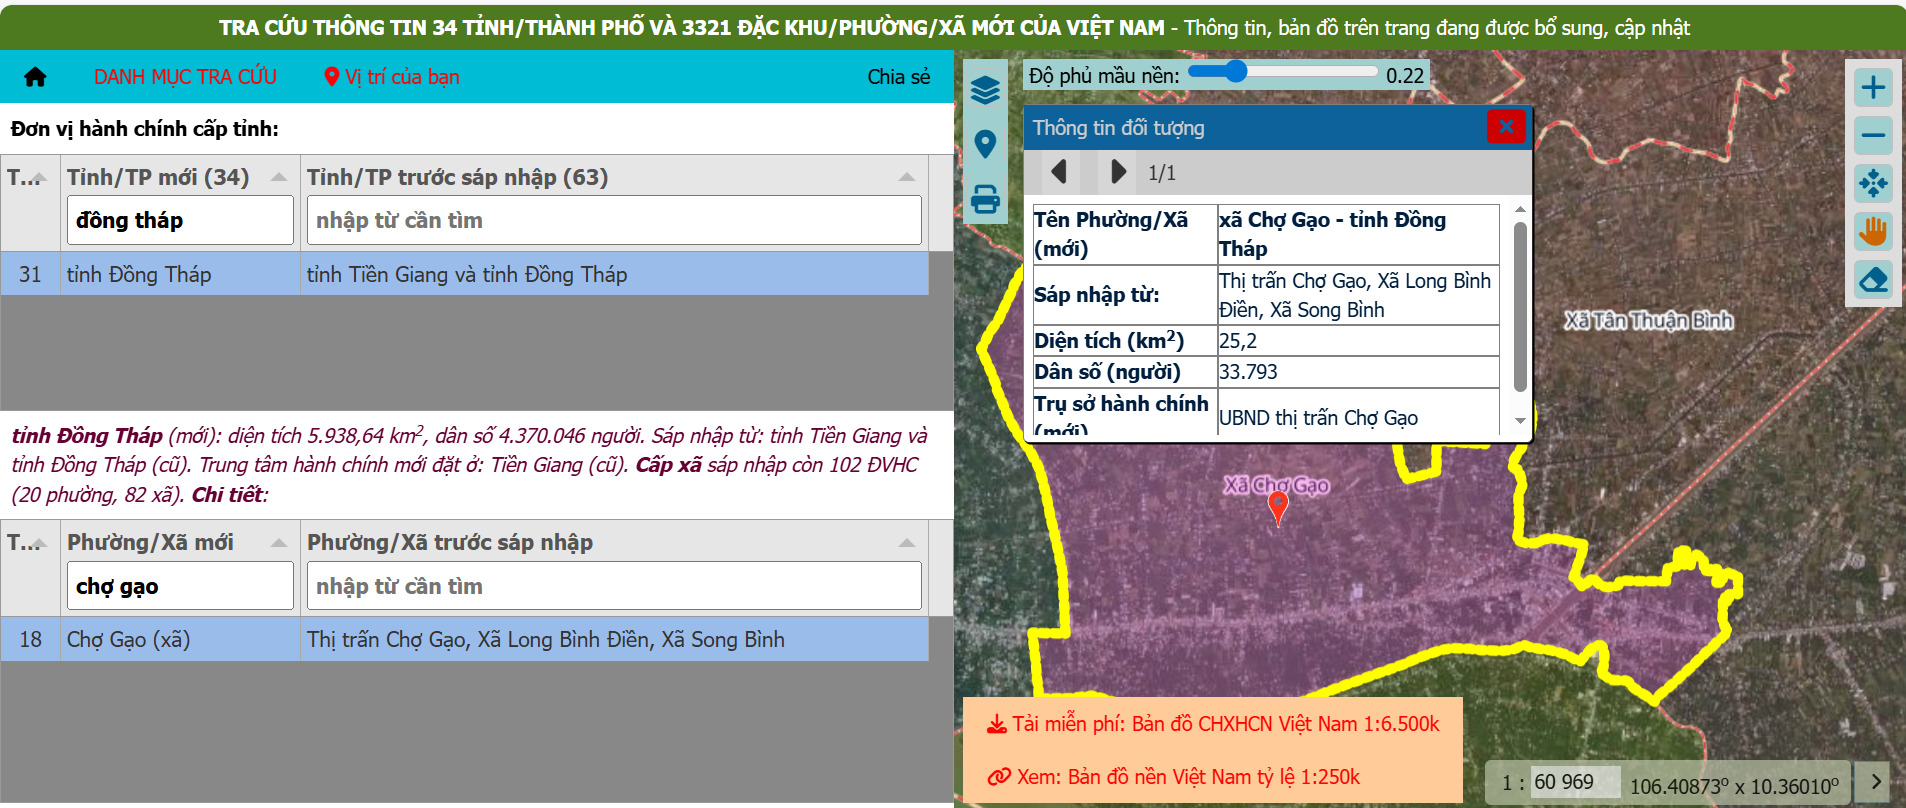Open Bản đồ nền Việt Nam 1:250k link
1906x808 pixels.
1174,777
